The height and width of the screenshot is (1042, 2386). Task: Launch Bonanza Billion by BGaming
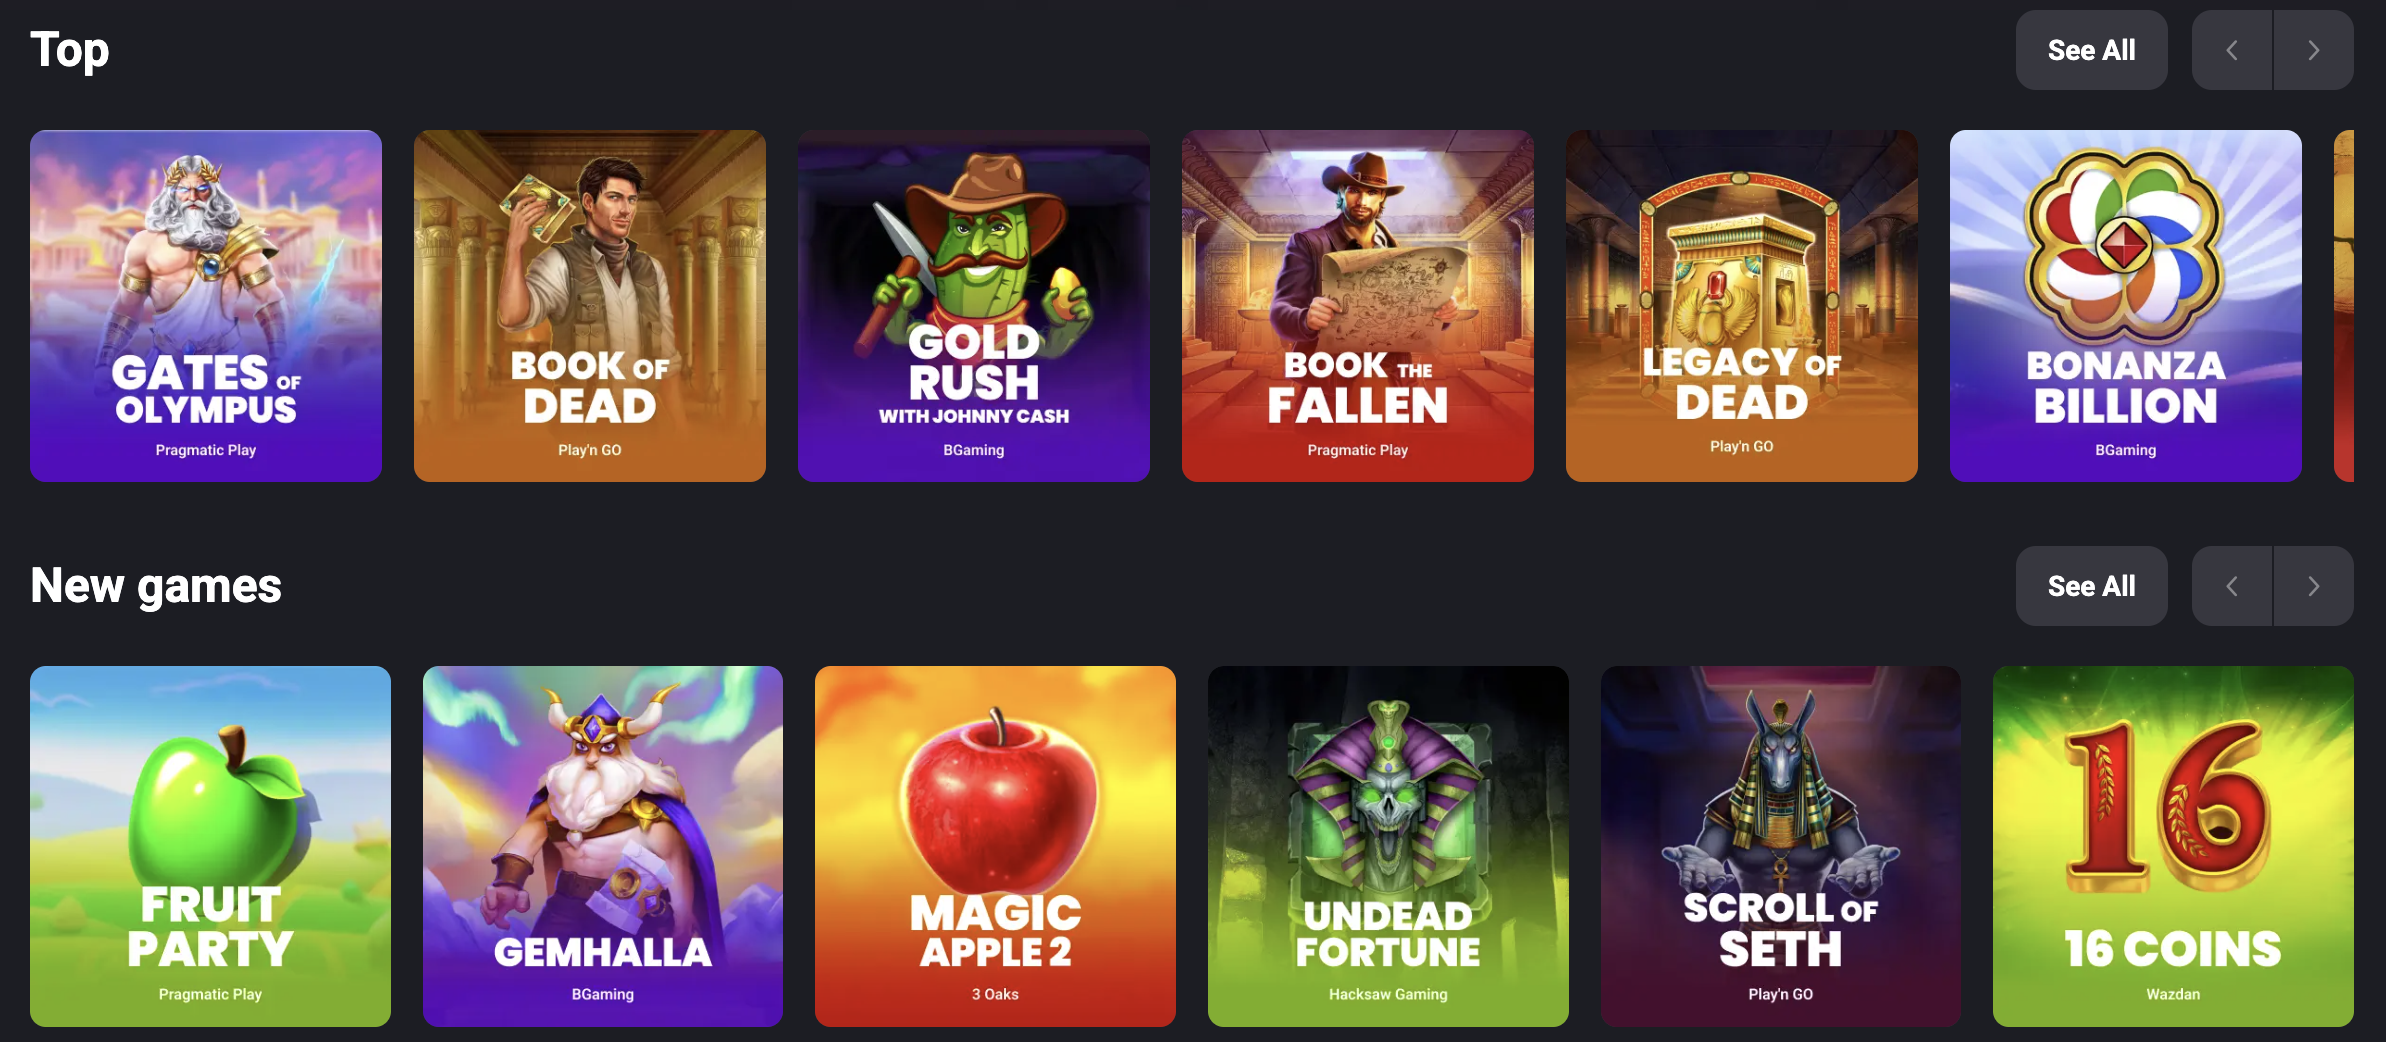2126,306
